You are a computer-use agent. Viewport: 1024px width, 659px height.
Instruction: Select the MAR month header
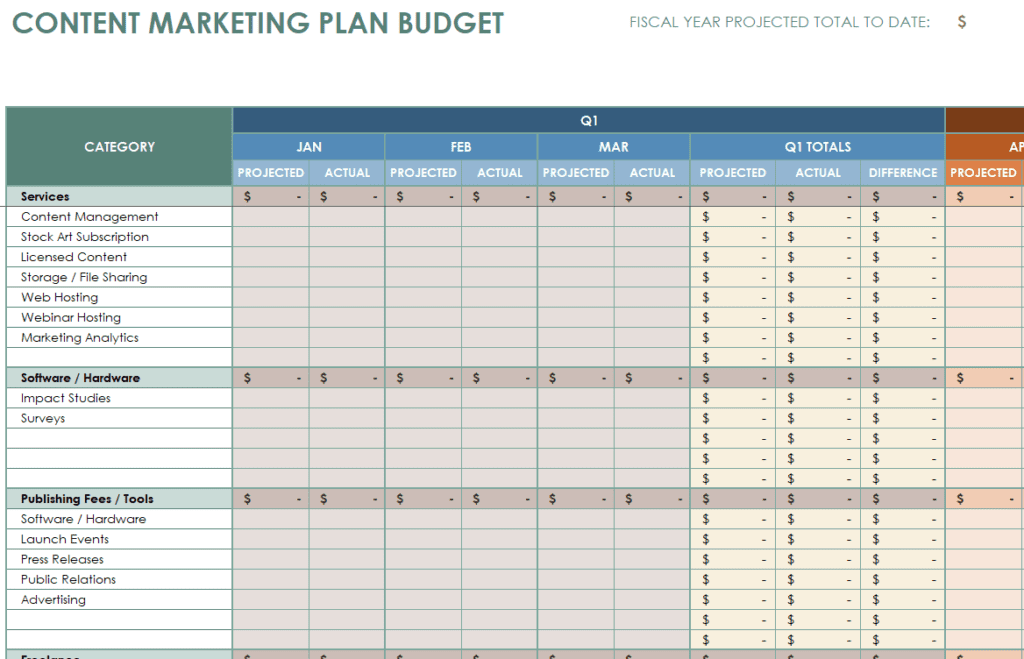[x=614, y=147]
